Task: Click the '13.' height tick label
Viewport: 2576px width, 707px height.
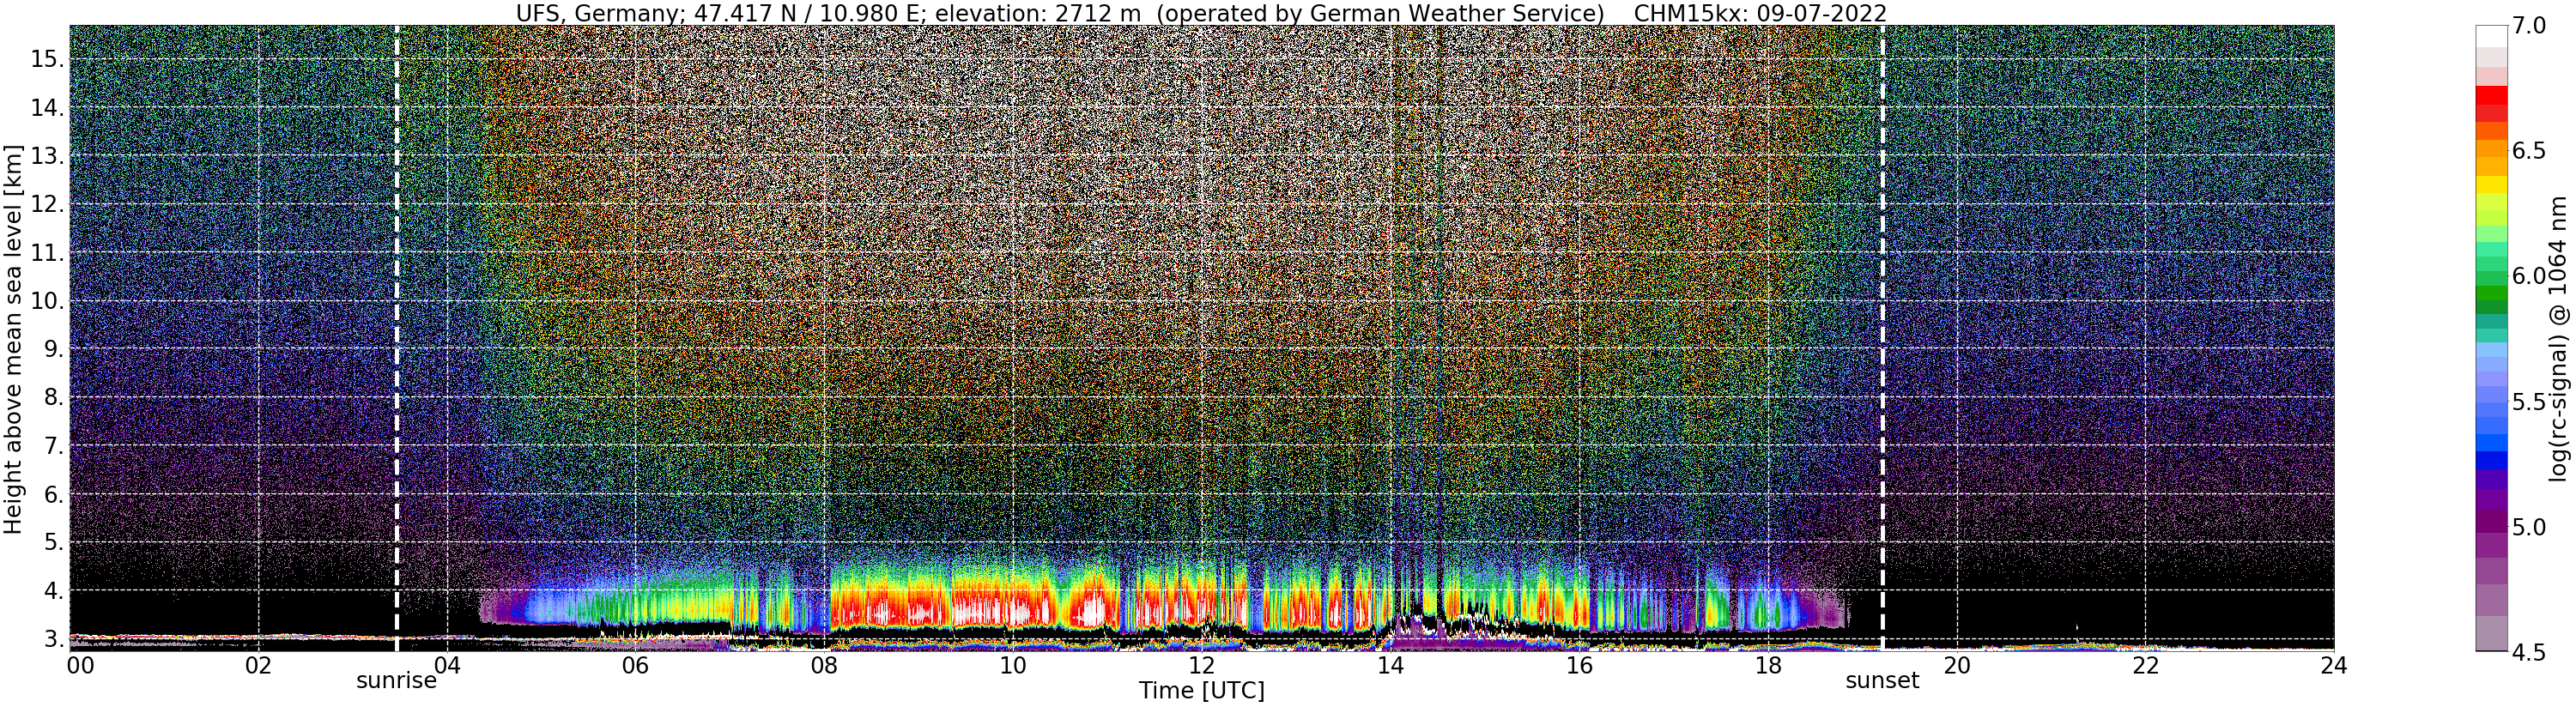Action: coord(47,156)
